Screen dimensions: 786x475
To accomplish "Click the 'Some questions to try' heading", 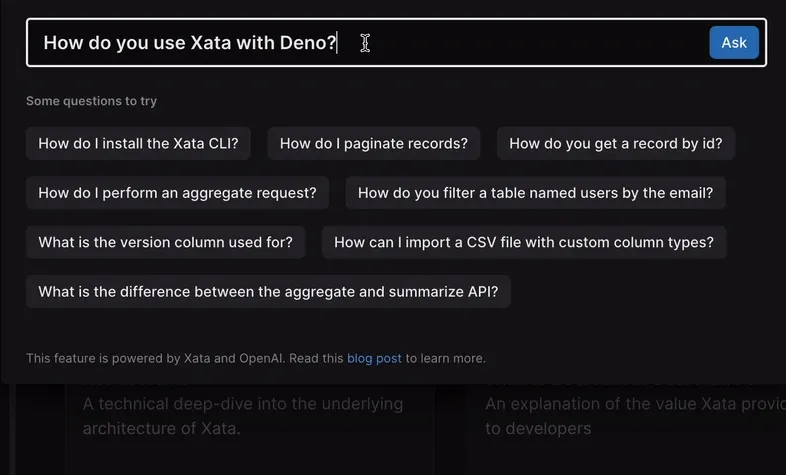I will click(91, 101).
